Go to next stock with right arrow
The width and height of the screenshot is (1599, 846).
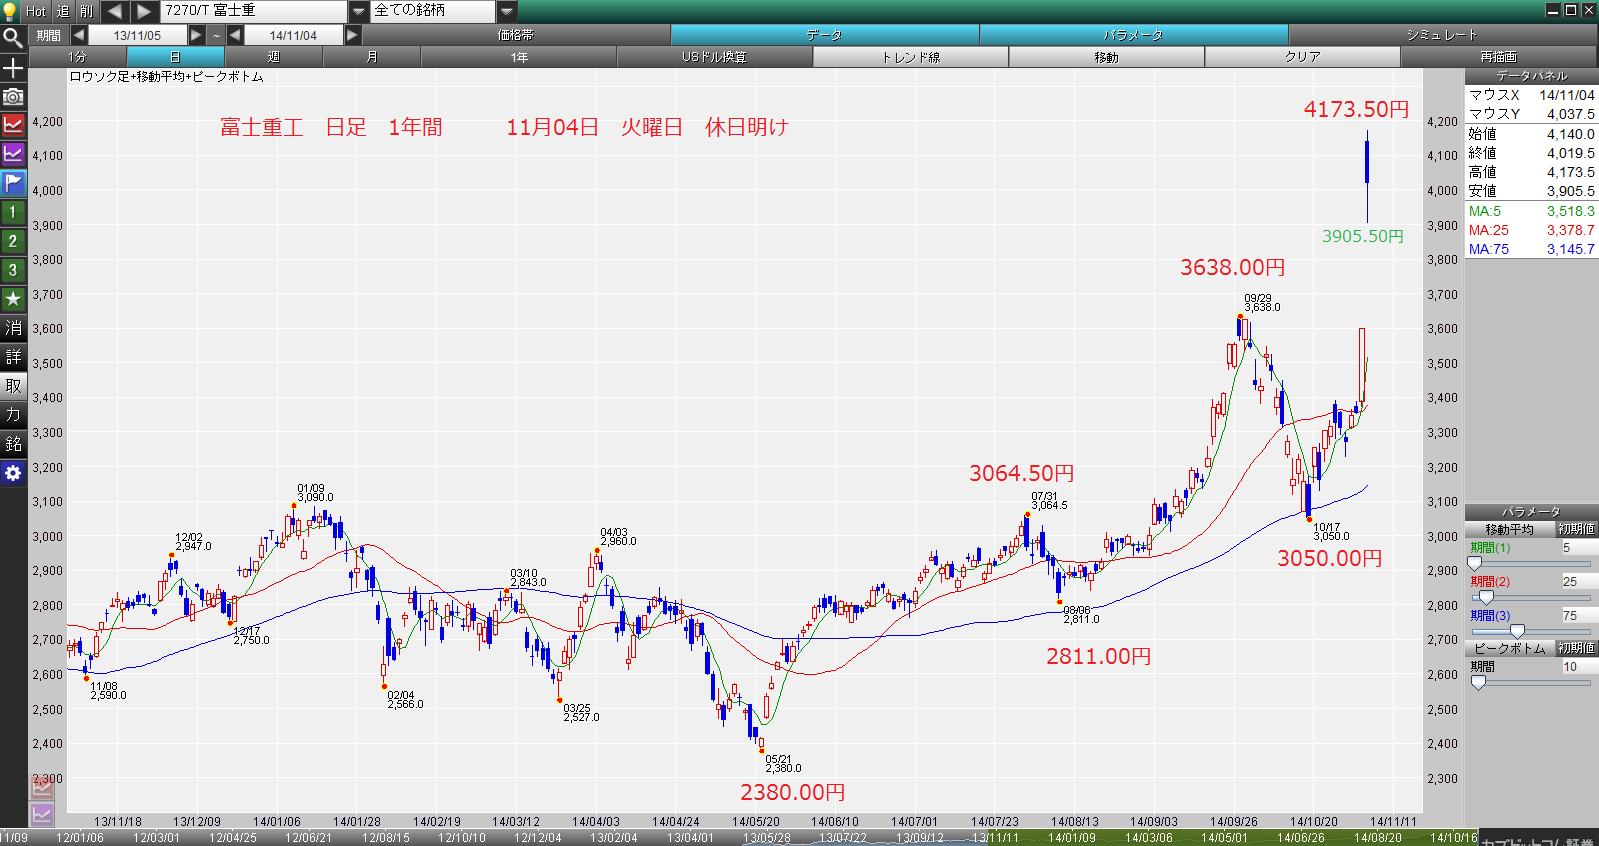(x=145, y=11)
